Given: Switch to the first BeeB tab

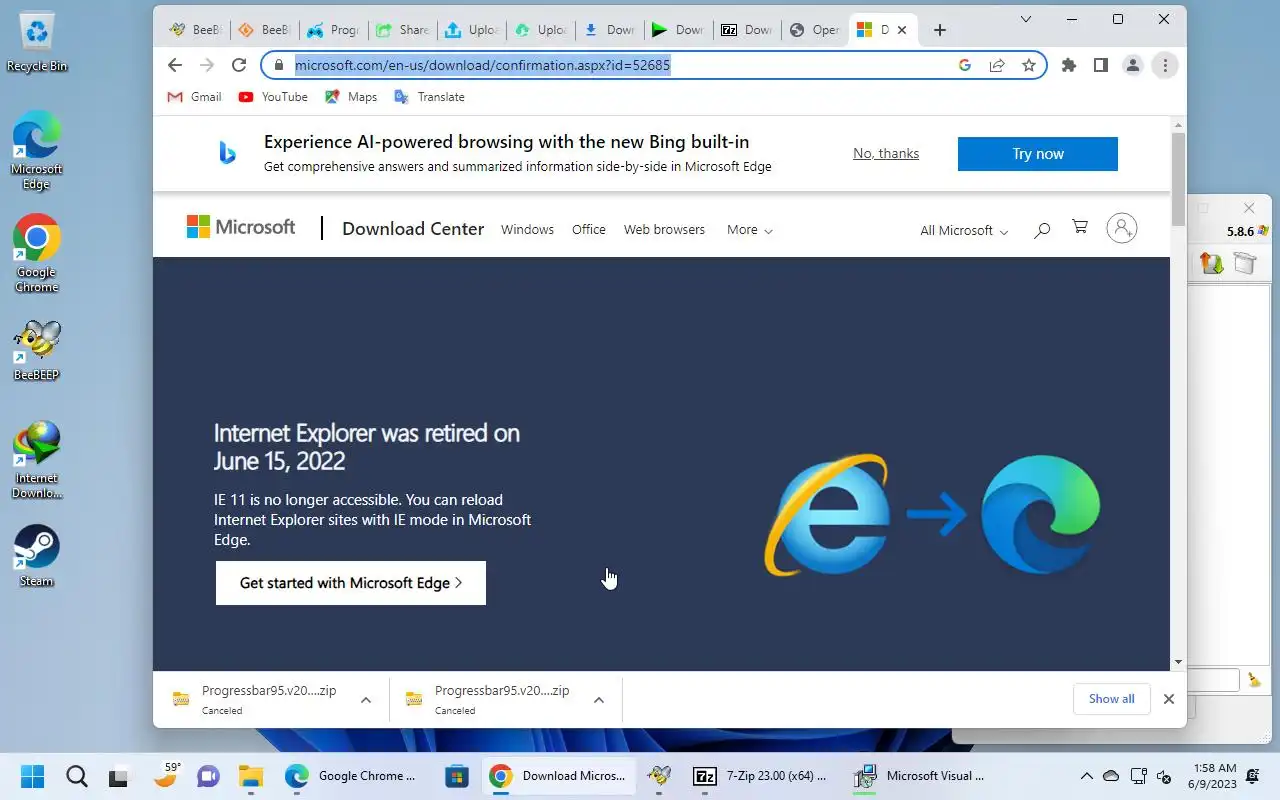Looking at the screenshot, I should pyautogui.click(x=196, y=30).
